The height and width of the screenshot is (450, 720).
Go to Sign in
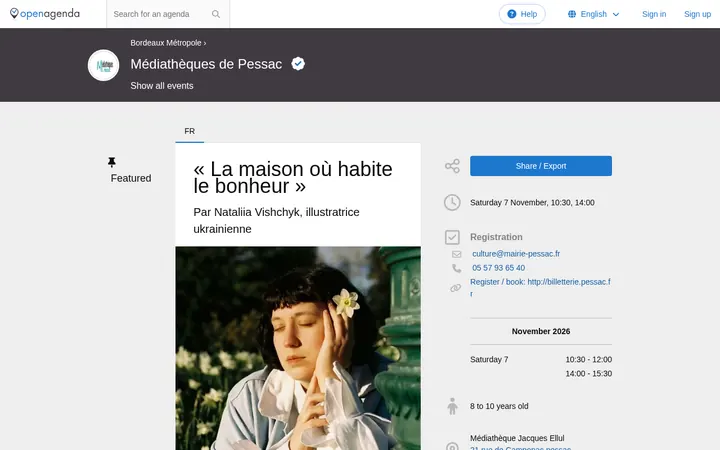[x=654, y=14]
